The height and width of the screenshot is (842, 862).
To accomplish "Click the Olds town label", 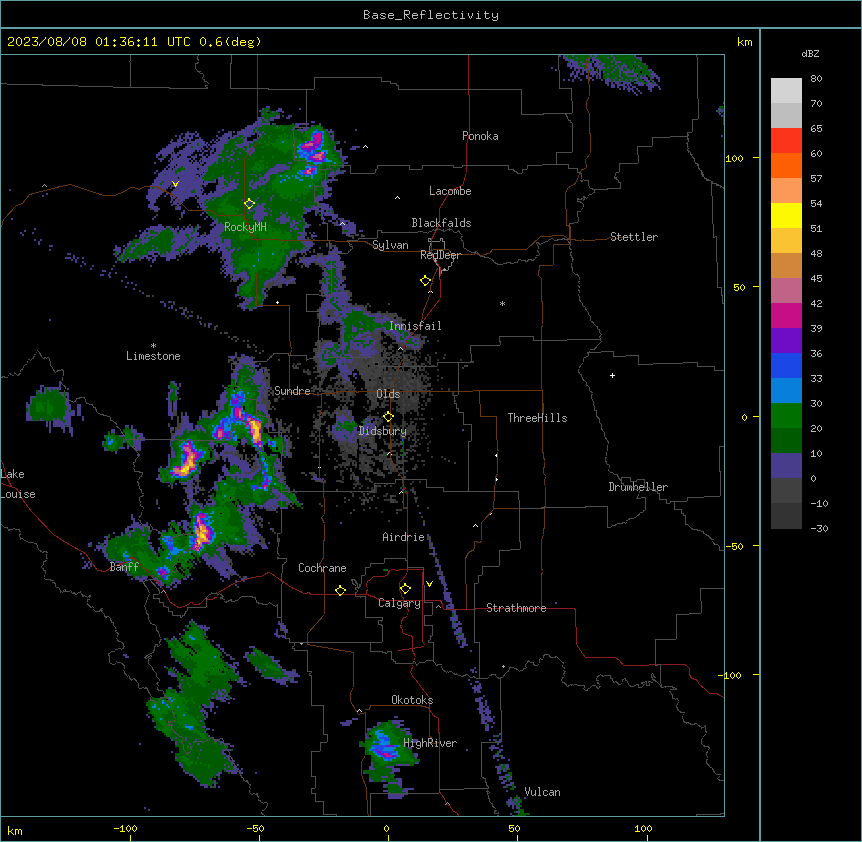I will pyautogui.click(x=388, y=394).
